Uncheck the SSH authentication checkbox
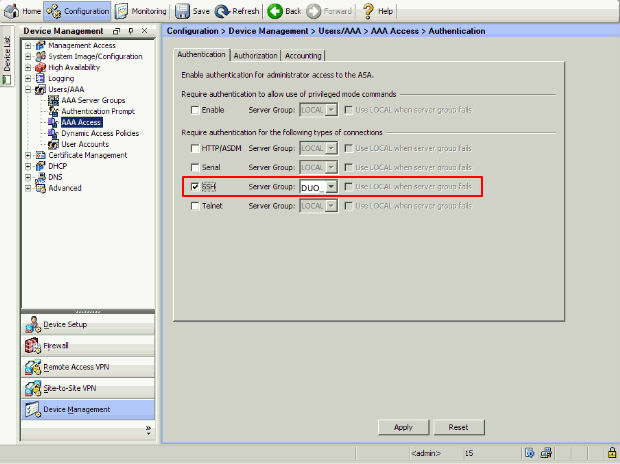Viewport: 620px width, 464px height. (x=195, y=187)
